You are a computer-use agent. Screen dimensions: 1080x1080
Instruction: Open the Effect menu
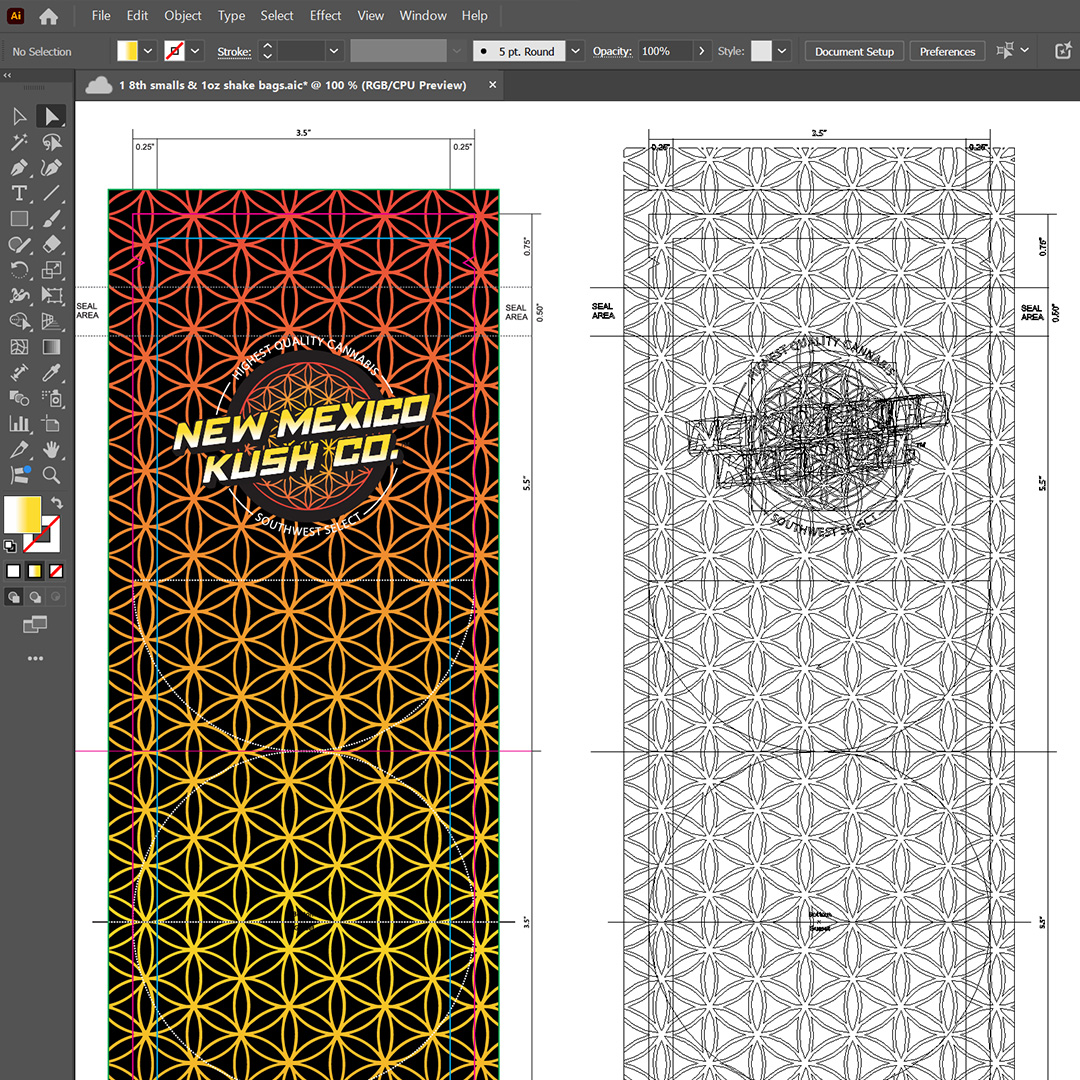(x=325, y=16)
